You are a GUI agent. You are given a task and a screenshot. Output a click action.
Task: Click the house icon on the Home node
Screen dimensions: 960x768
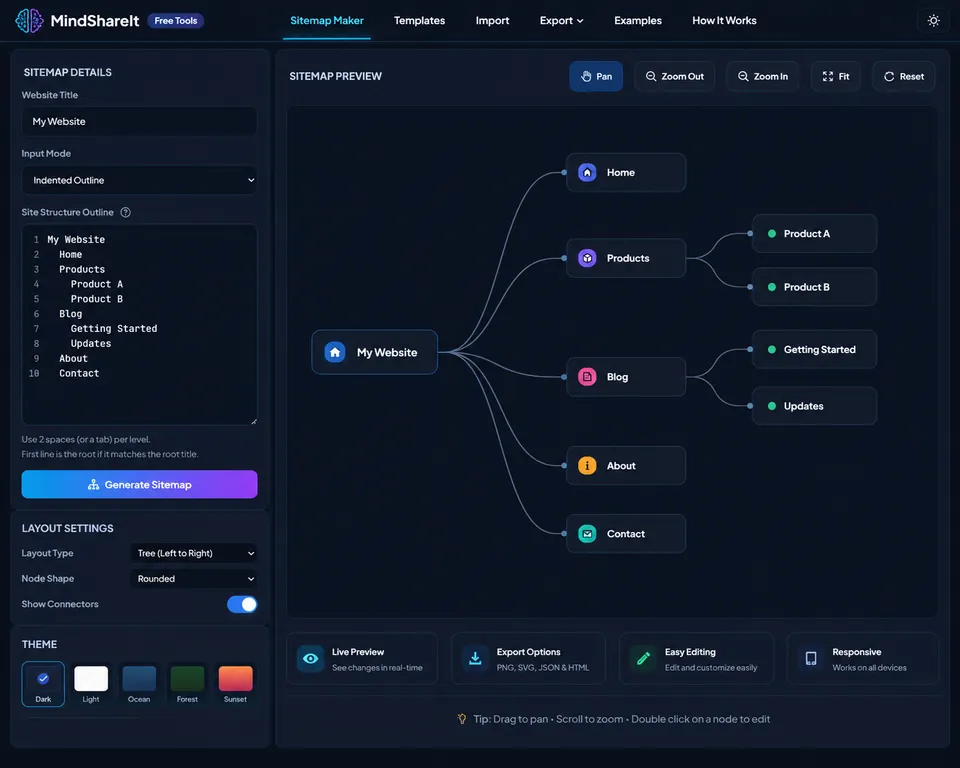pos(587,173)
